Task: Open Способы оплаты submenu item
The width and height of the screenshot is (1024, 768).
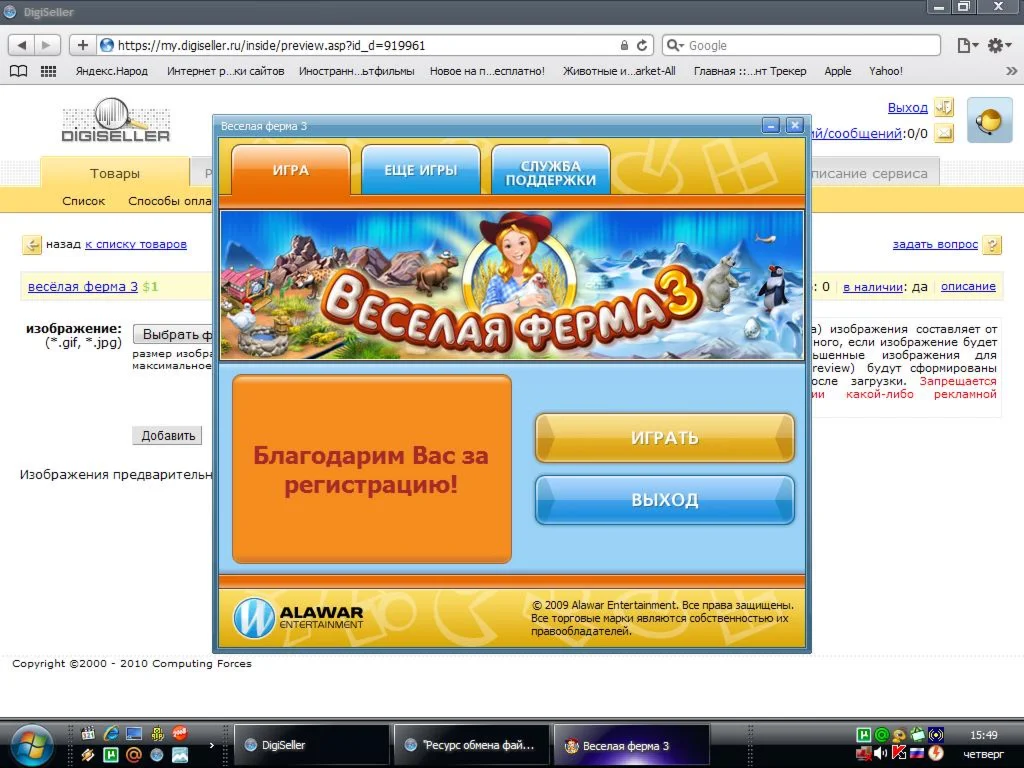Action: 170,201
